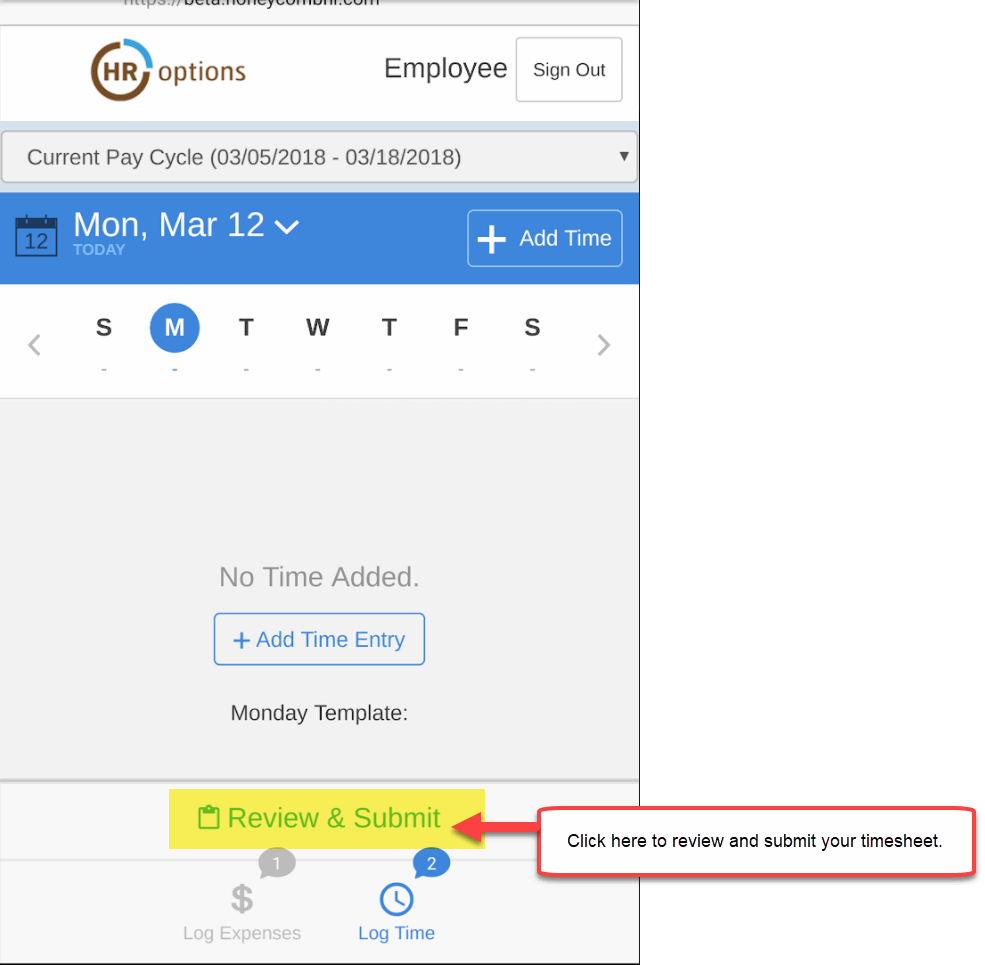985x965 pixels.
Task: Click Sign Out
Action: [569, 70]
